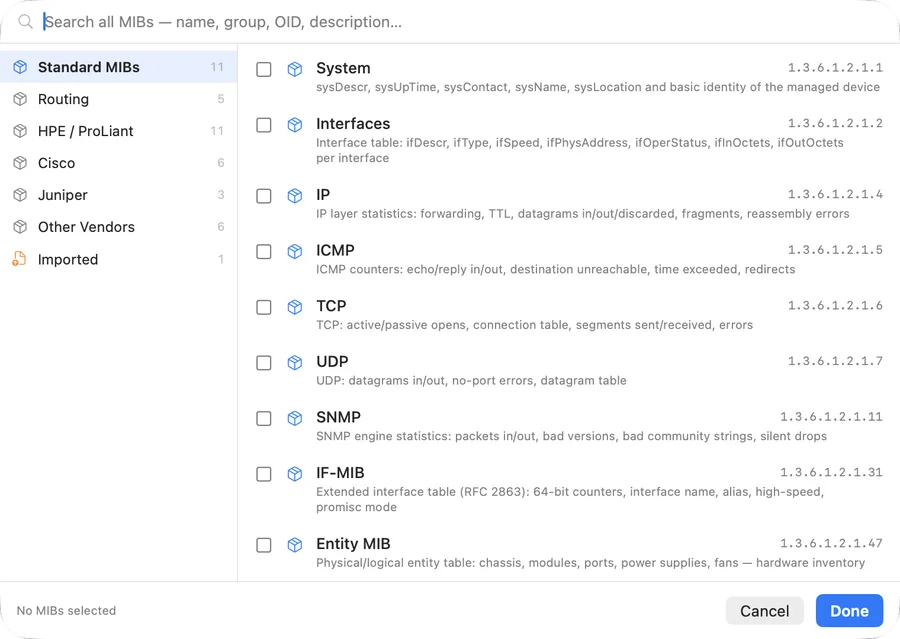Click the Cancel button
The height and width of the screenshot is (639, 900).
pos(764,610)
